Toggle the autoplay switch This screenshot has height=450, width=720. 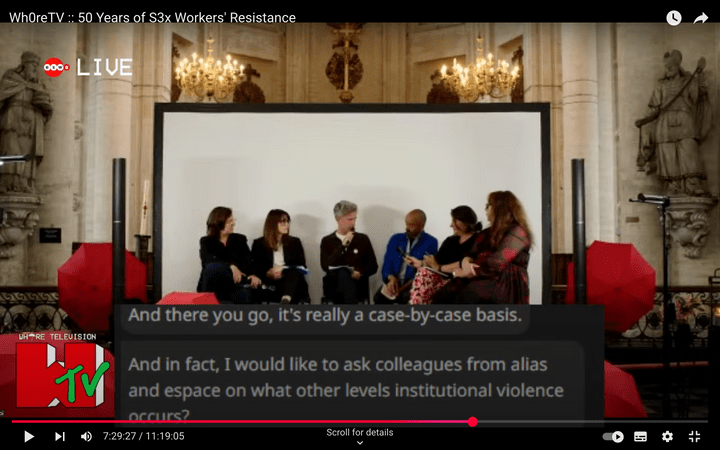613,436
